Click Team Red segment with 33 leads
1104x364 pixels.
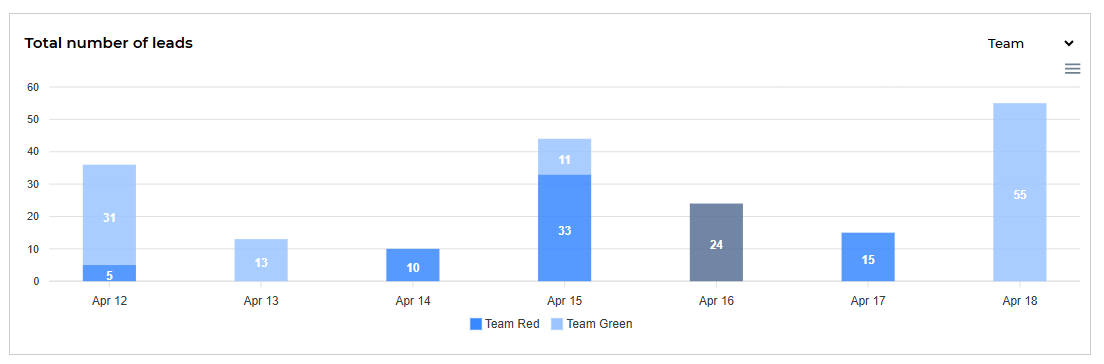(x=565, y=227)
